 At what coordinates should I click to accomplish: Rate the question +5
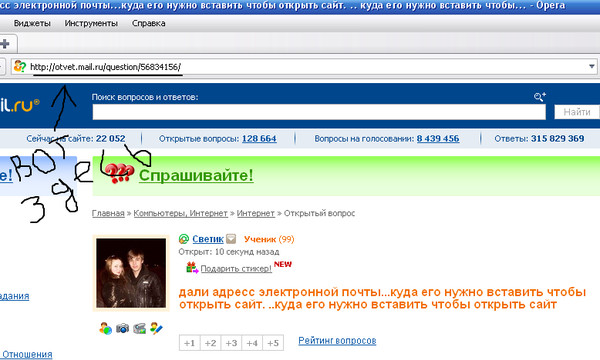(x=273, y=343)
